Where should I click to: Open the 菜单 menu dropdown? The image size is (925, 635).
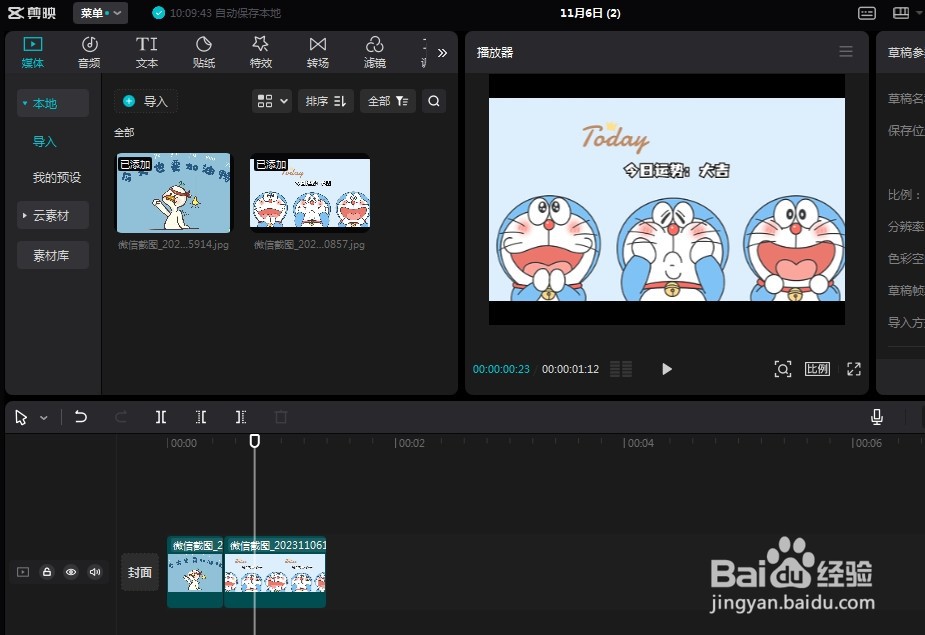(x=100, y=13)
